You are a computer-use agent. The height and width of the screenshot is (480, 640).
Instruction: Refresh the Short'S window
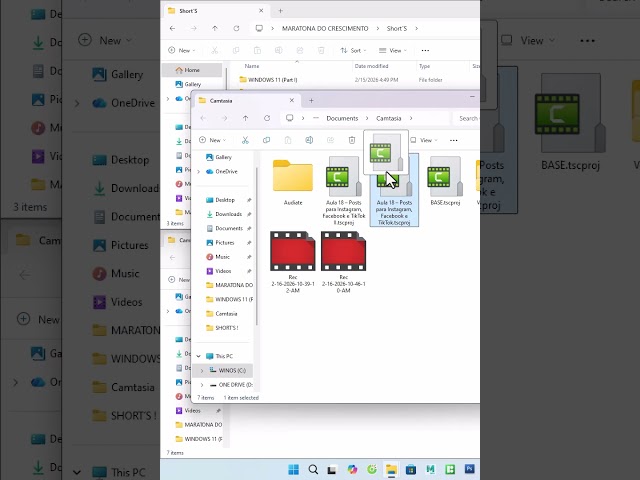coord(236,29)
